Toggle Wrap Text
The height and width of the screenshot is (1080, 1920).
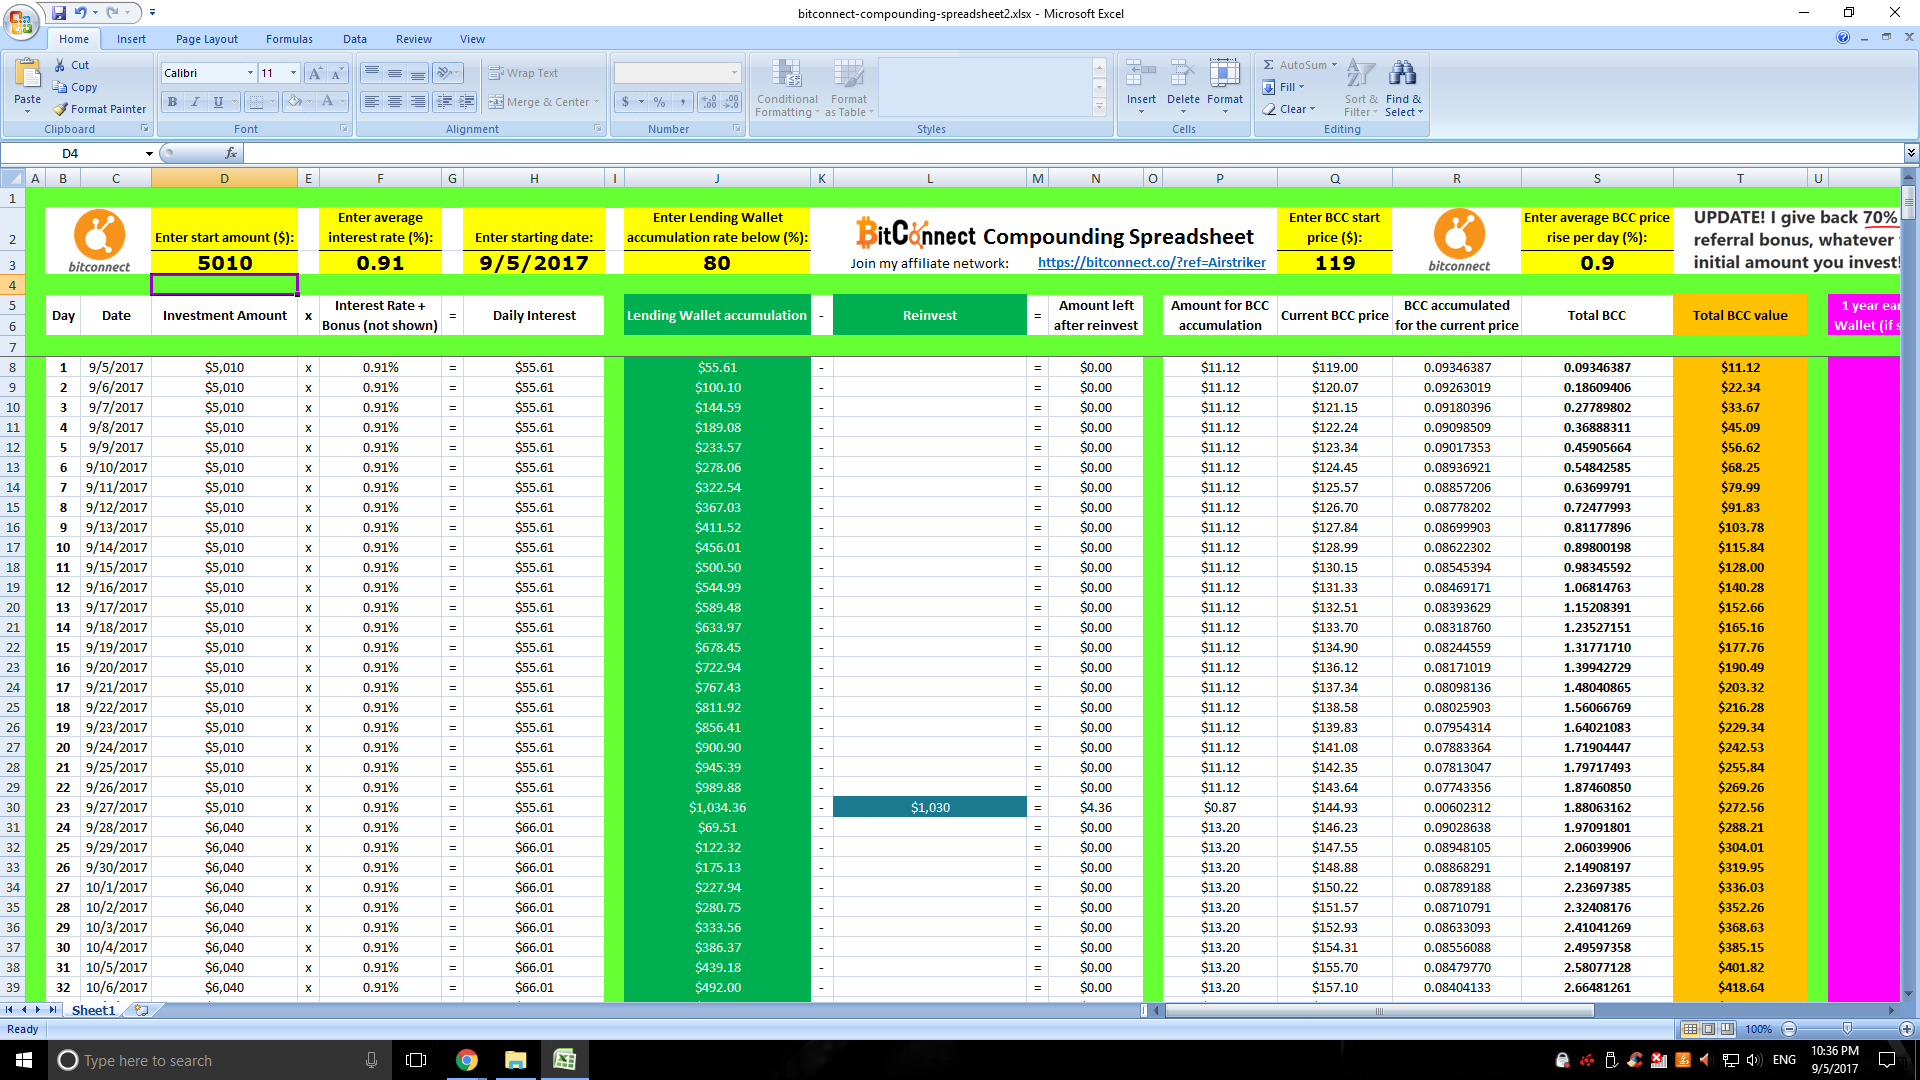pyautogui.click(x=523, y=73)
